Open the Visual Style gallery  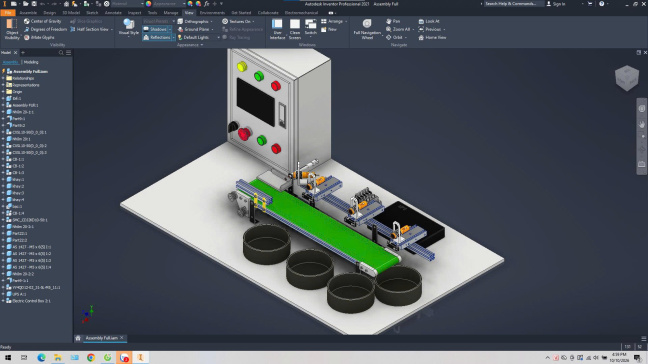129,28
